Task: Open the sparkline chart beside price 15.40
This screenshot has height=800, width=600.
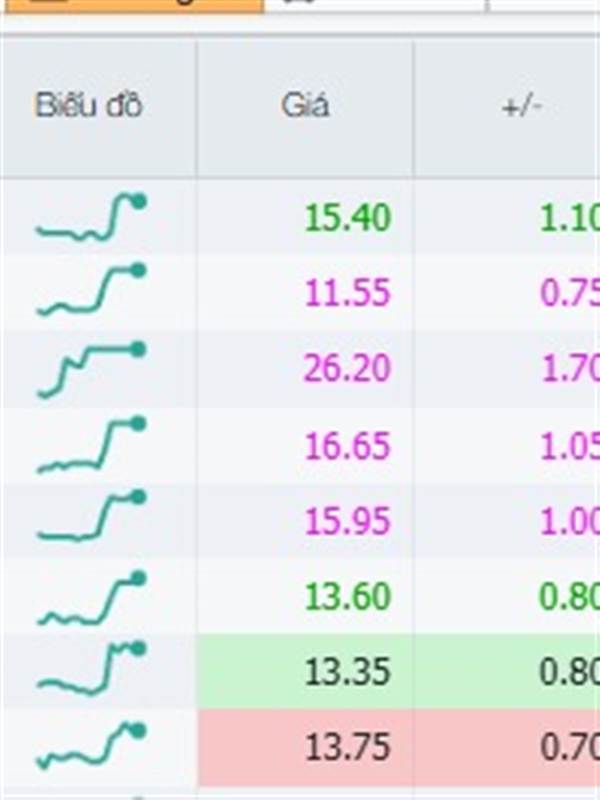Action: coord(91,218)
